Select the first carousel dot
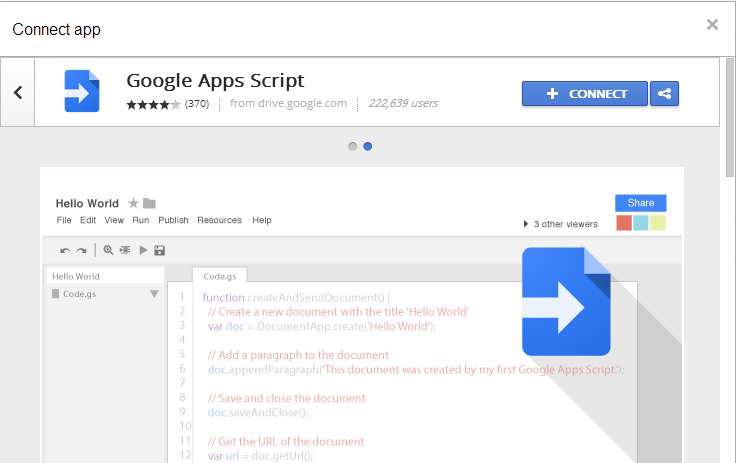736x463 pixels. pos(353,147)
